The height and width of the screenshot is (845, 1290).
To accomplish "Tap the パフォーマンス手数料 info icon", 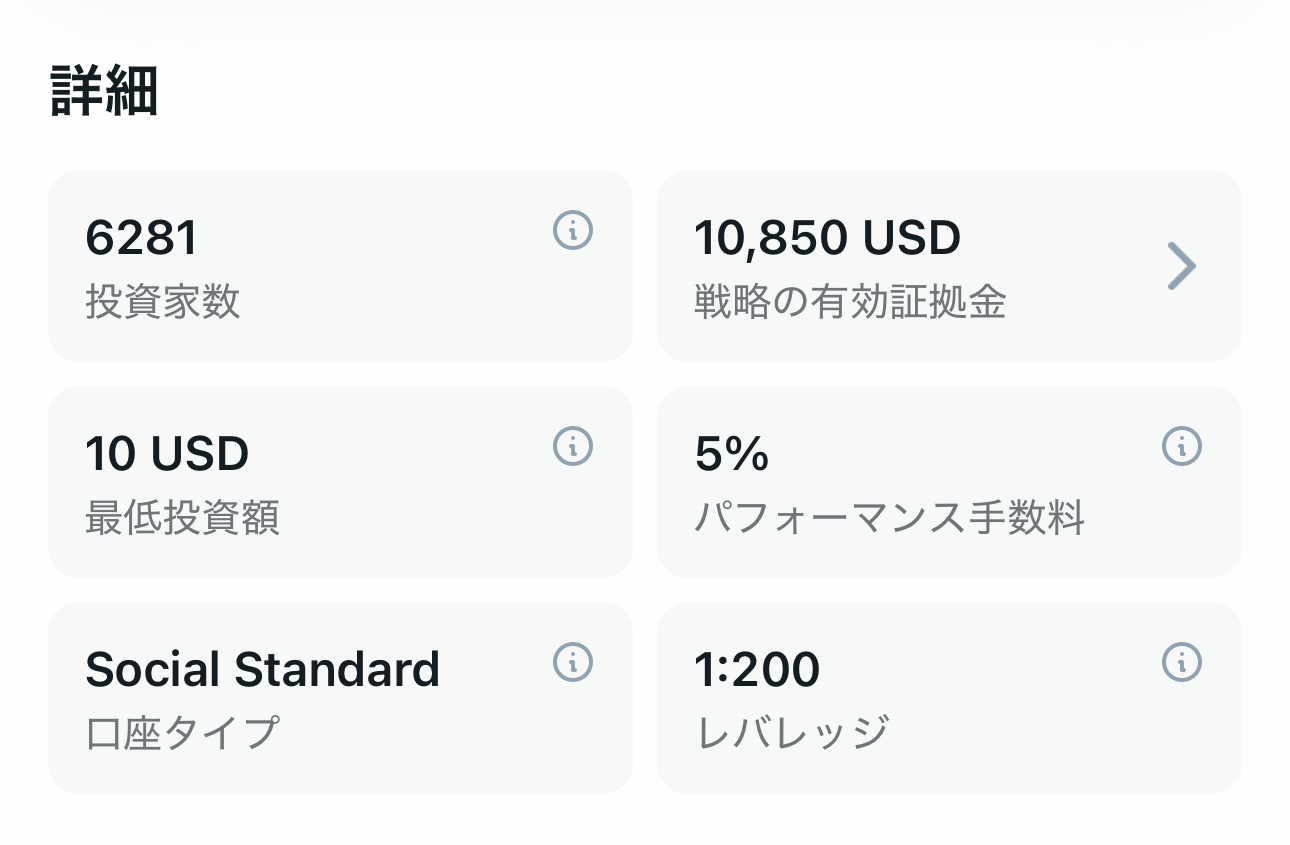I will coord(1182,446).
